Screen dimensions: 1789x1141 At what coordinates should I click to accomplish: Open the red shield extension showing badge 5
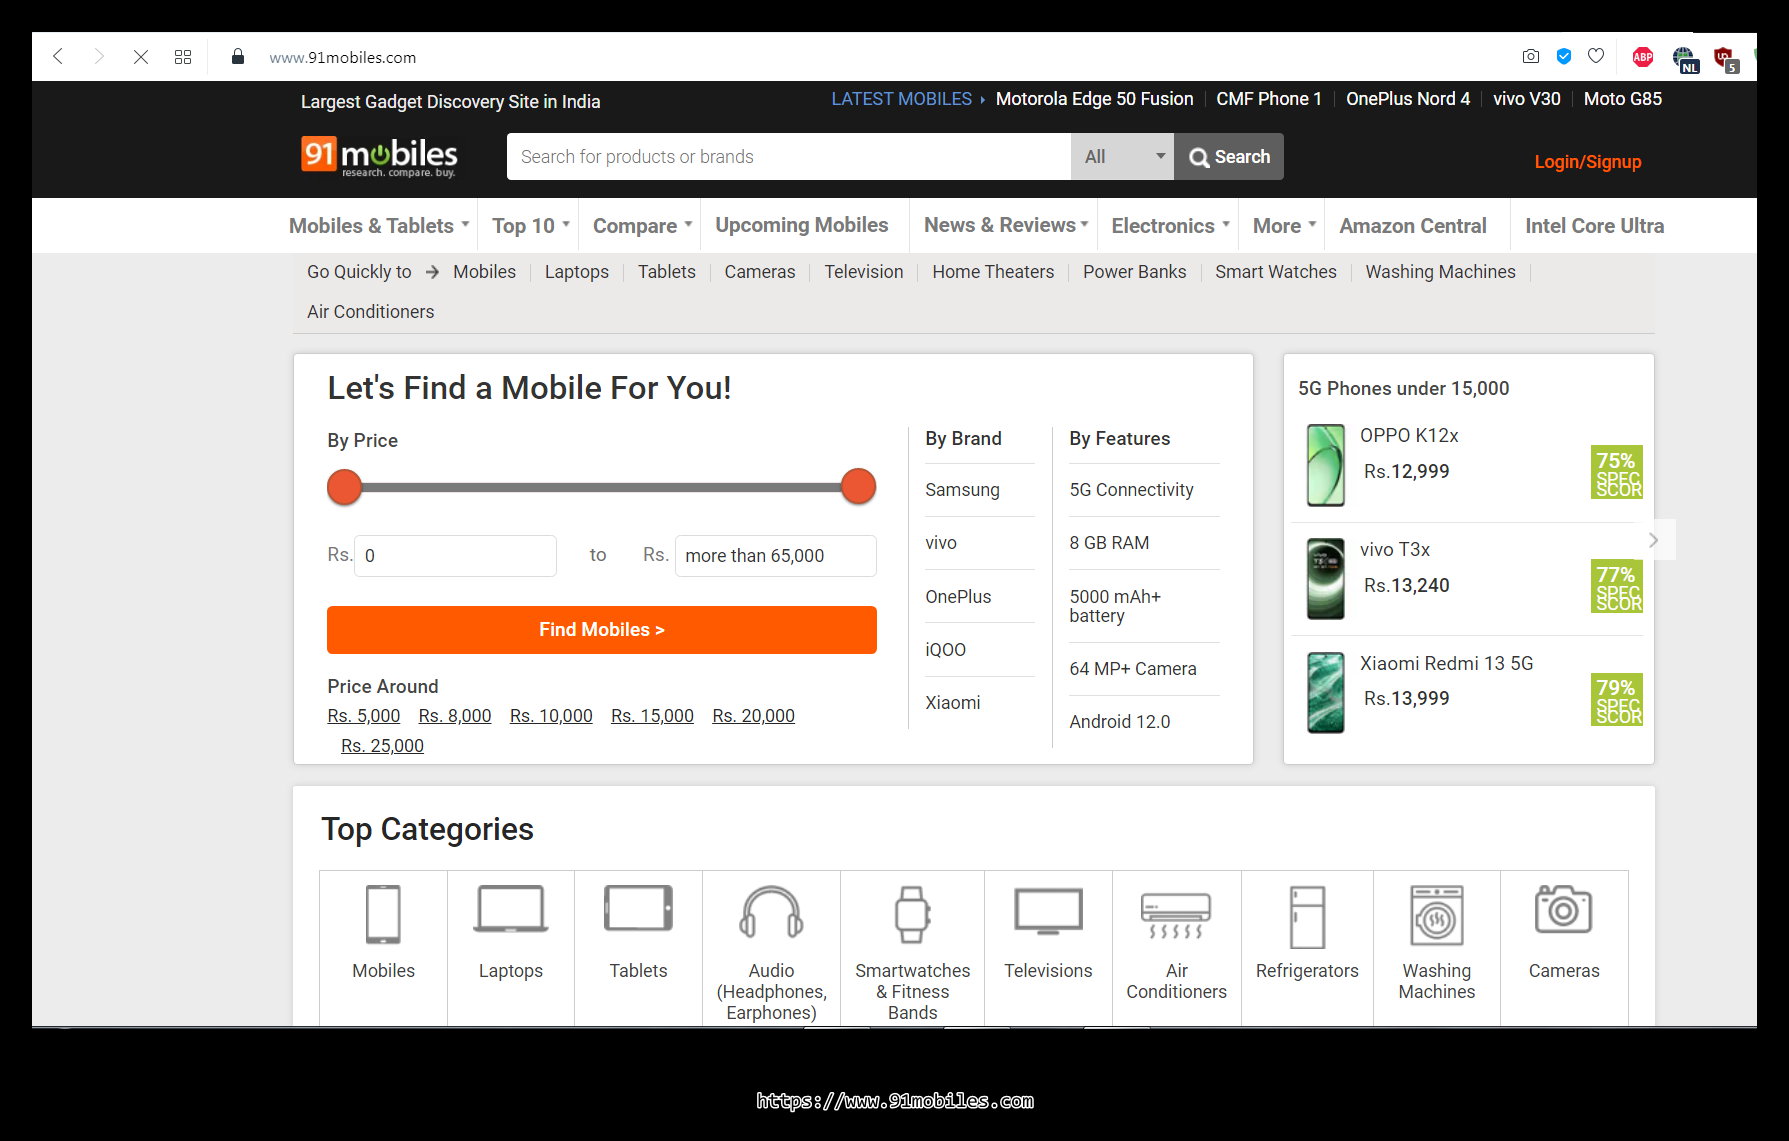1726,59
